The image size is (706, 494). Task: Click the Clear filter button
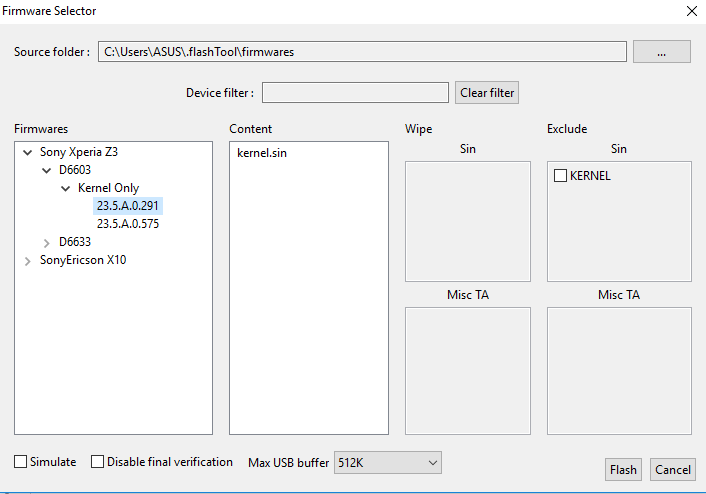(x=487, y=92)
